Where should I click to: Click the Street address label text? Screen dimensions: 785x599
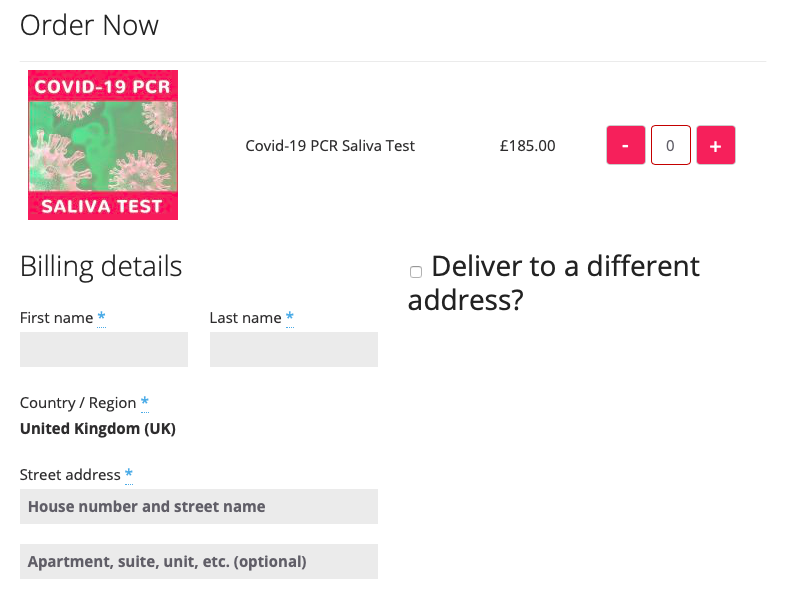point(70,475)
